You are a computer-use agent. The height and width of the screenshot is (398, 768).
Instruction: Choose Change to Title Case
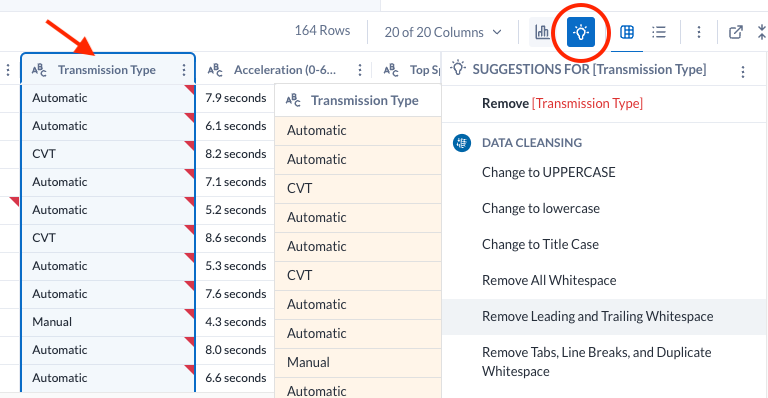[540, 244]
